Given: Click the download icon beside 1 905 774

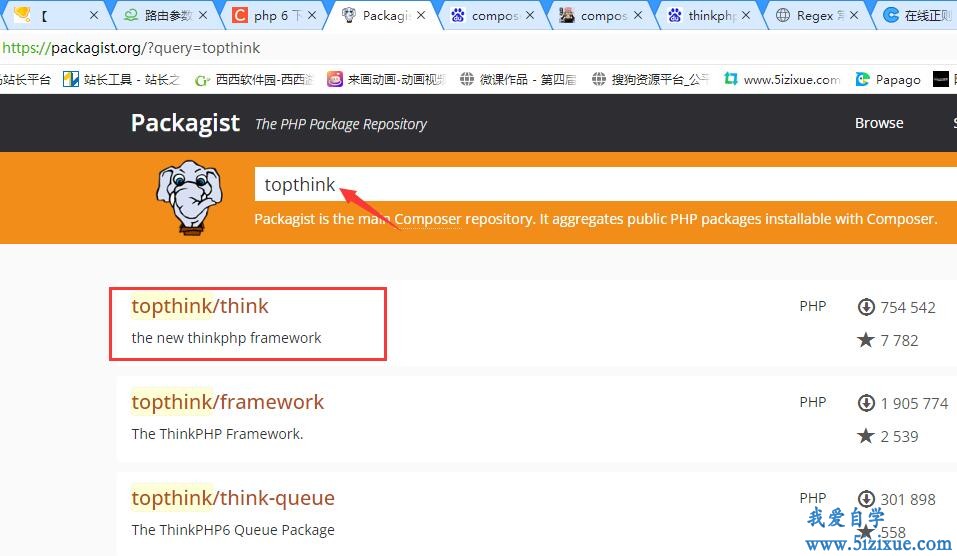Looking at the screenshot, I should coord(866,403).
